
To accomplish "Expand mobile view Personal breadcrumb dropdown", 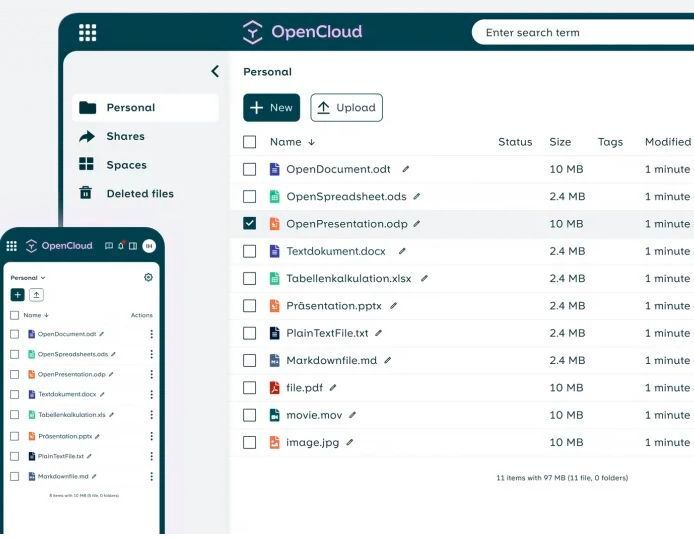I will click(28, 278).
